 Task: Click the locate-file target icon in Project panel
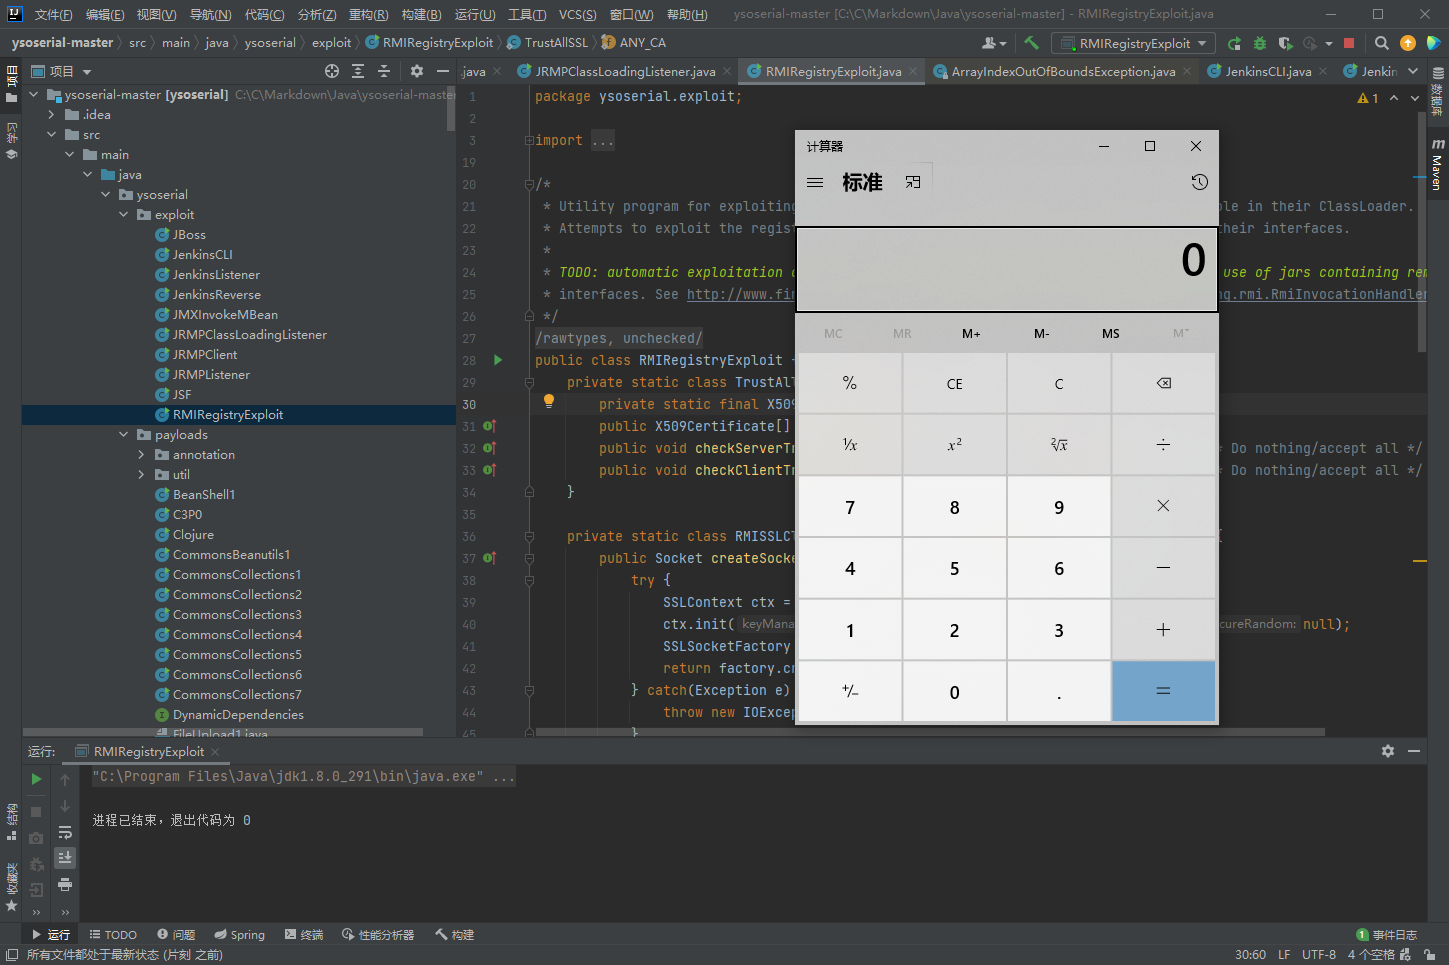coord(332,71)
